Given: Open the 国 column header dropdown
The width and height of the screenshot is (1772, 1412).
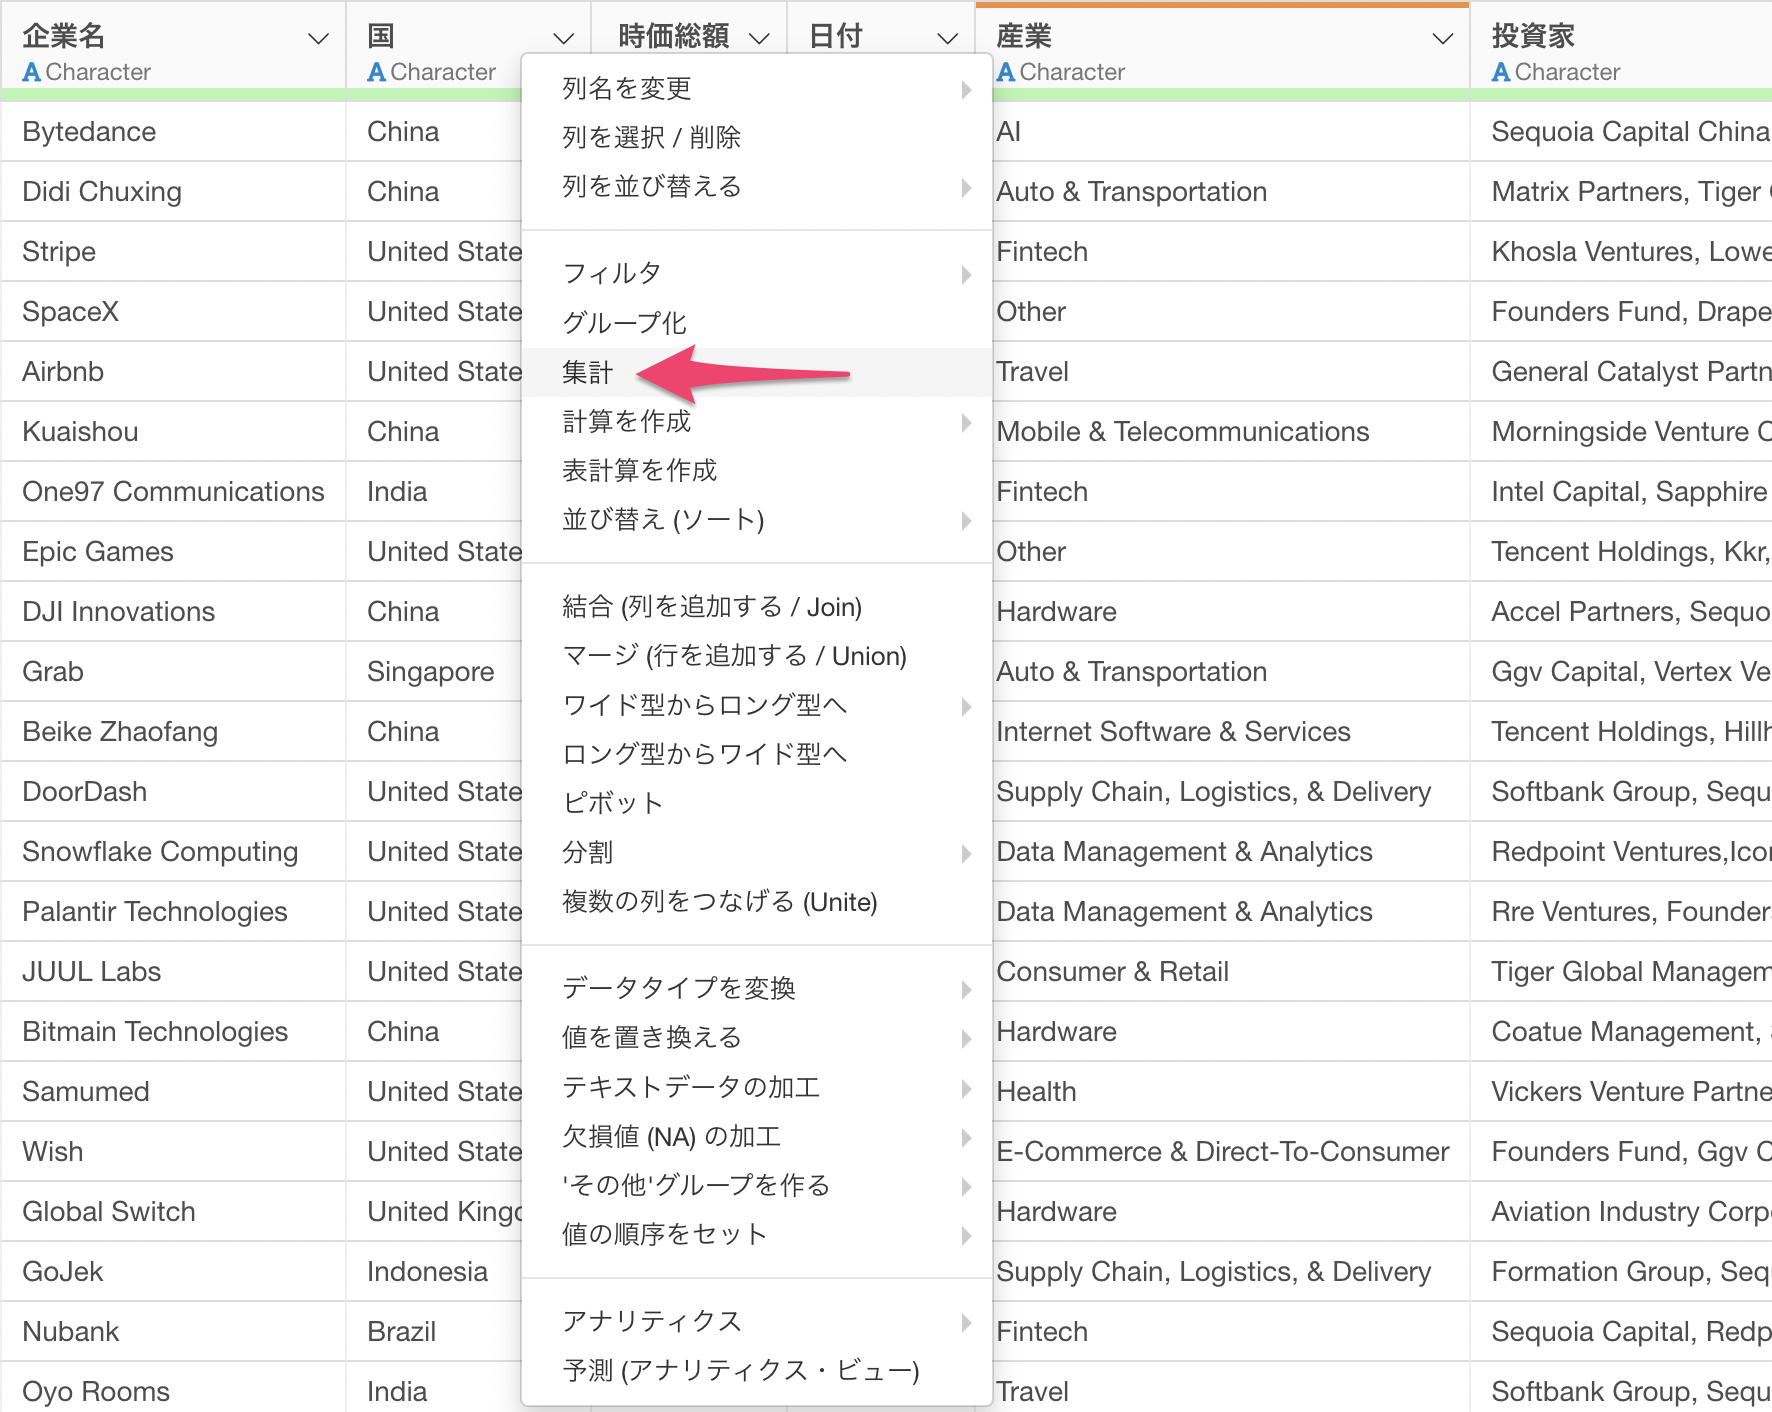Looking at the screenshot, I should tap(563, 39).
